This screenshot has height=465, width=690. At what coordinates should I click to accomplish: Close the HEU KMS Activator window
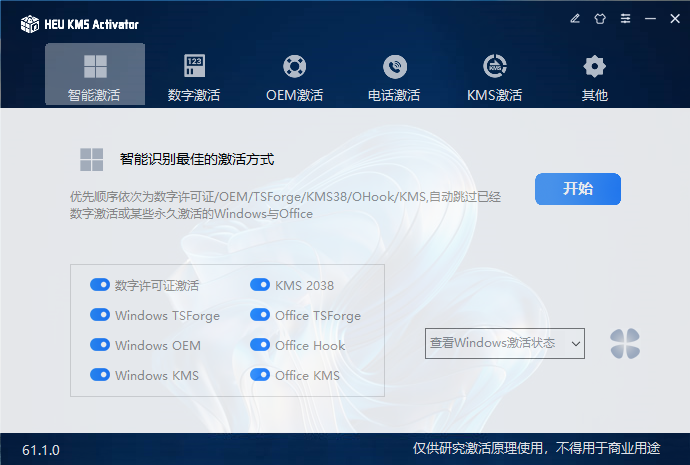tap(675, 18)
